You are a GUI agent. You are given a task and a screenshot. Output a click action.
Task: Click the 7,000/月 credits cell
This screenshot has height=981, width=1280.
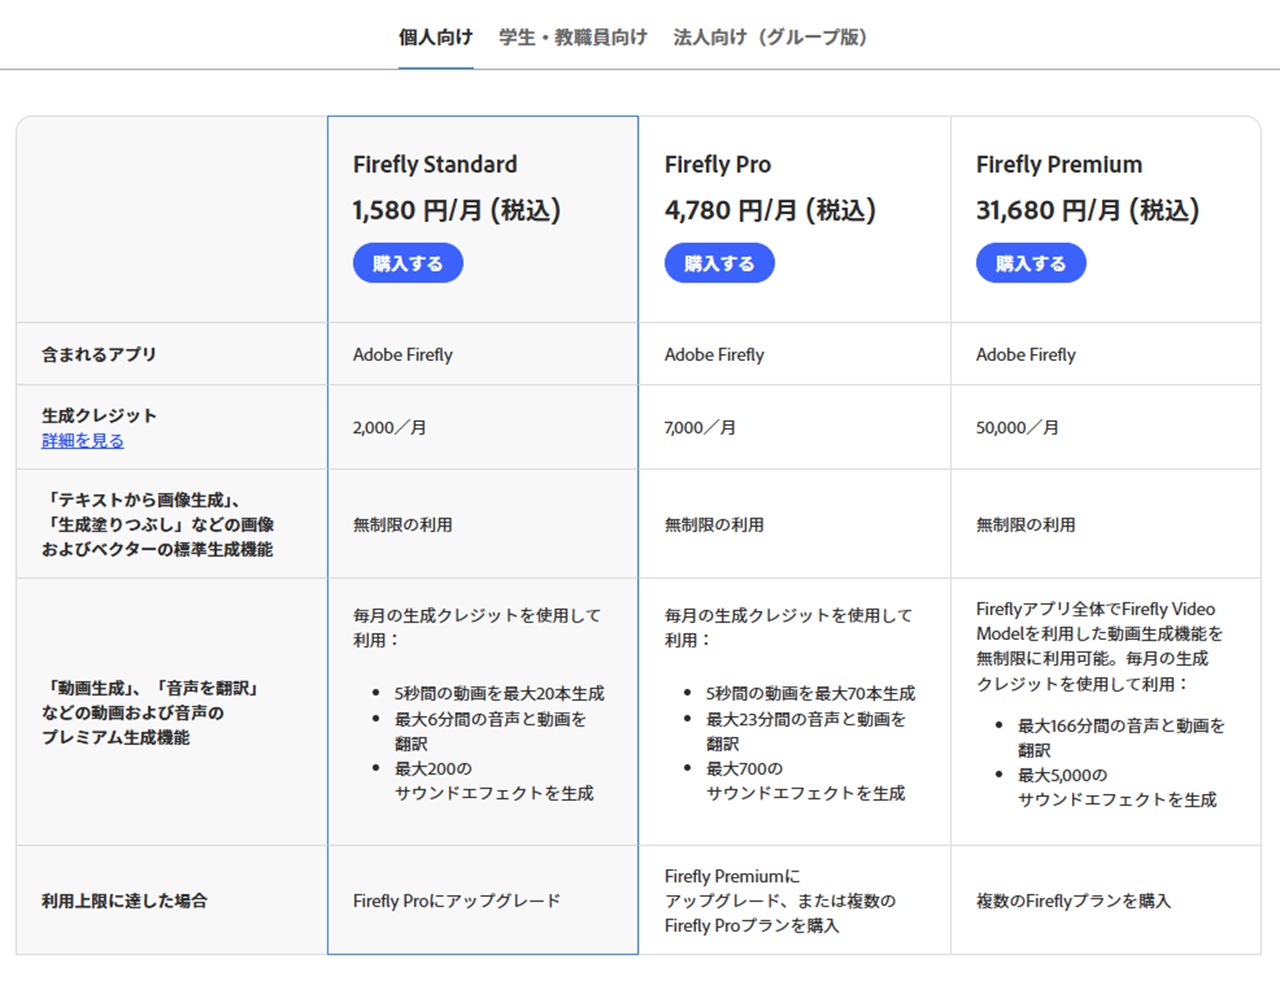click(700, 427)
